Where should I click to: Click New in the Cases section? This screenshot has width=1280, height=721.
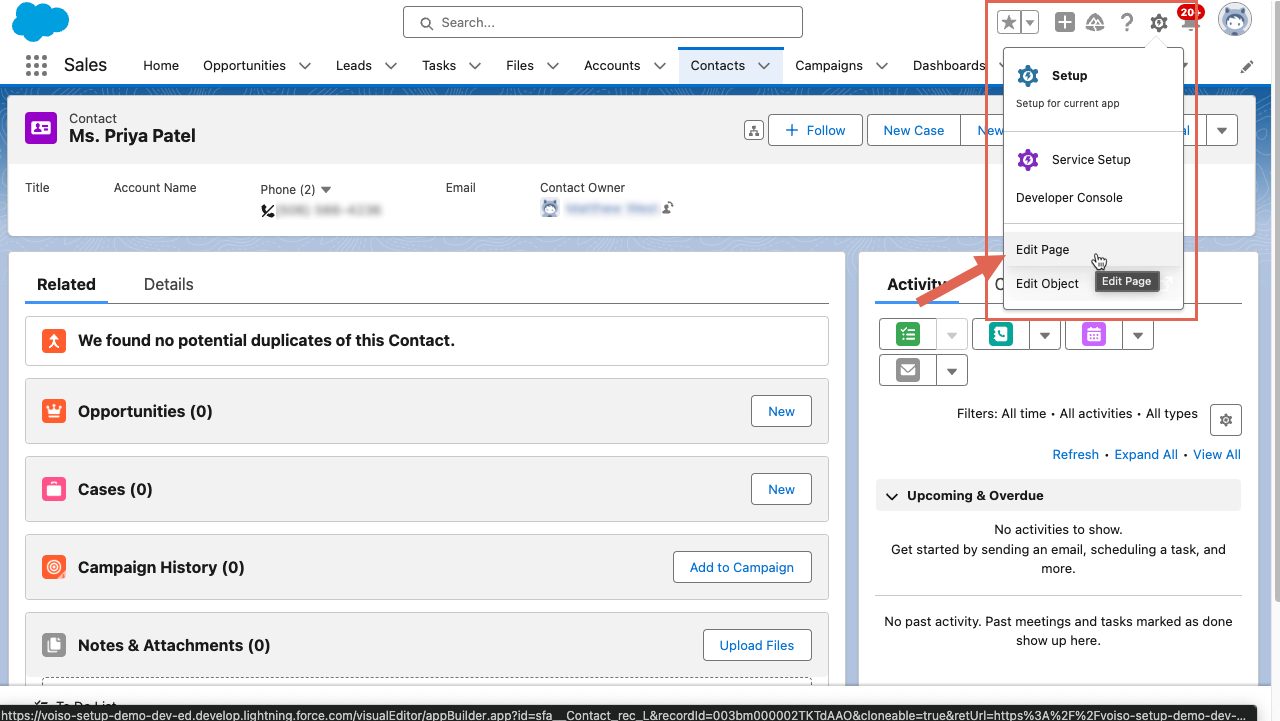coord(781,489)
